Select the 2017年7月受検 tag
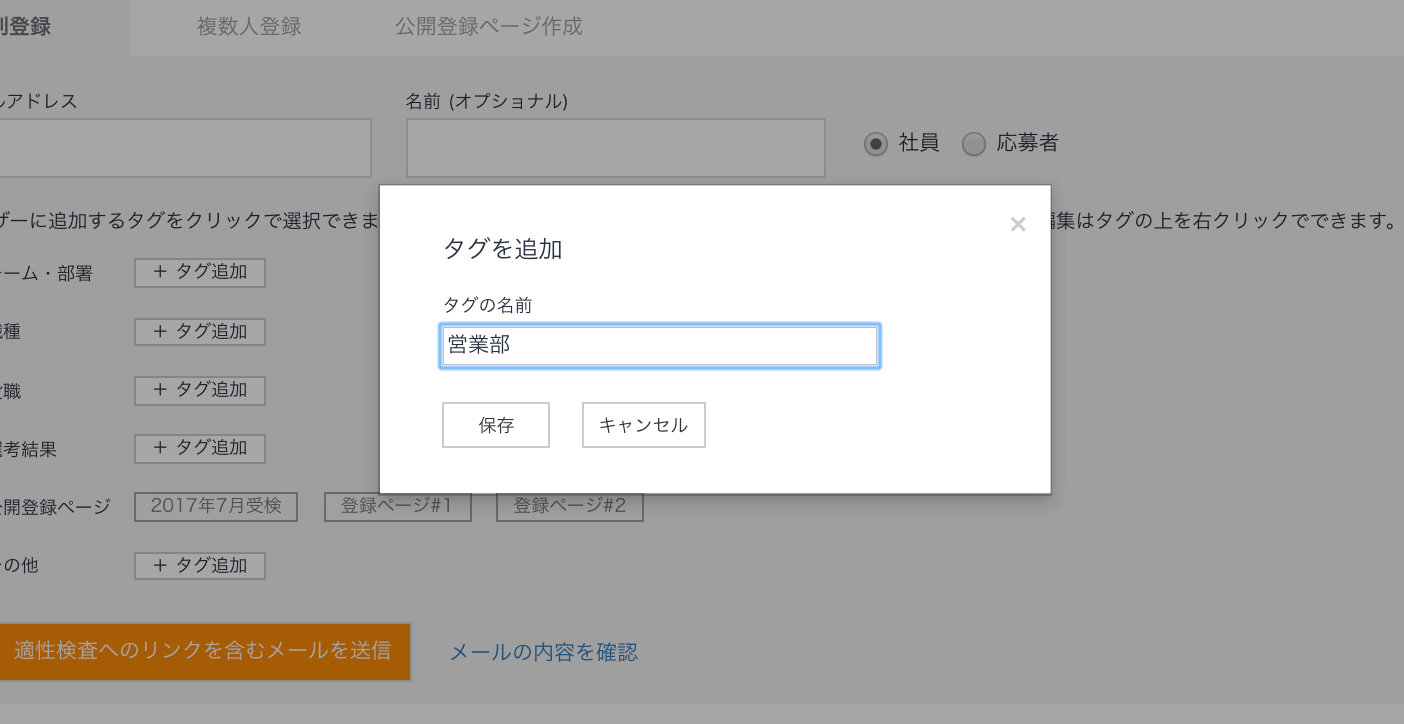1404x724 pixels. [x=215, y=506]
